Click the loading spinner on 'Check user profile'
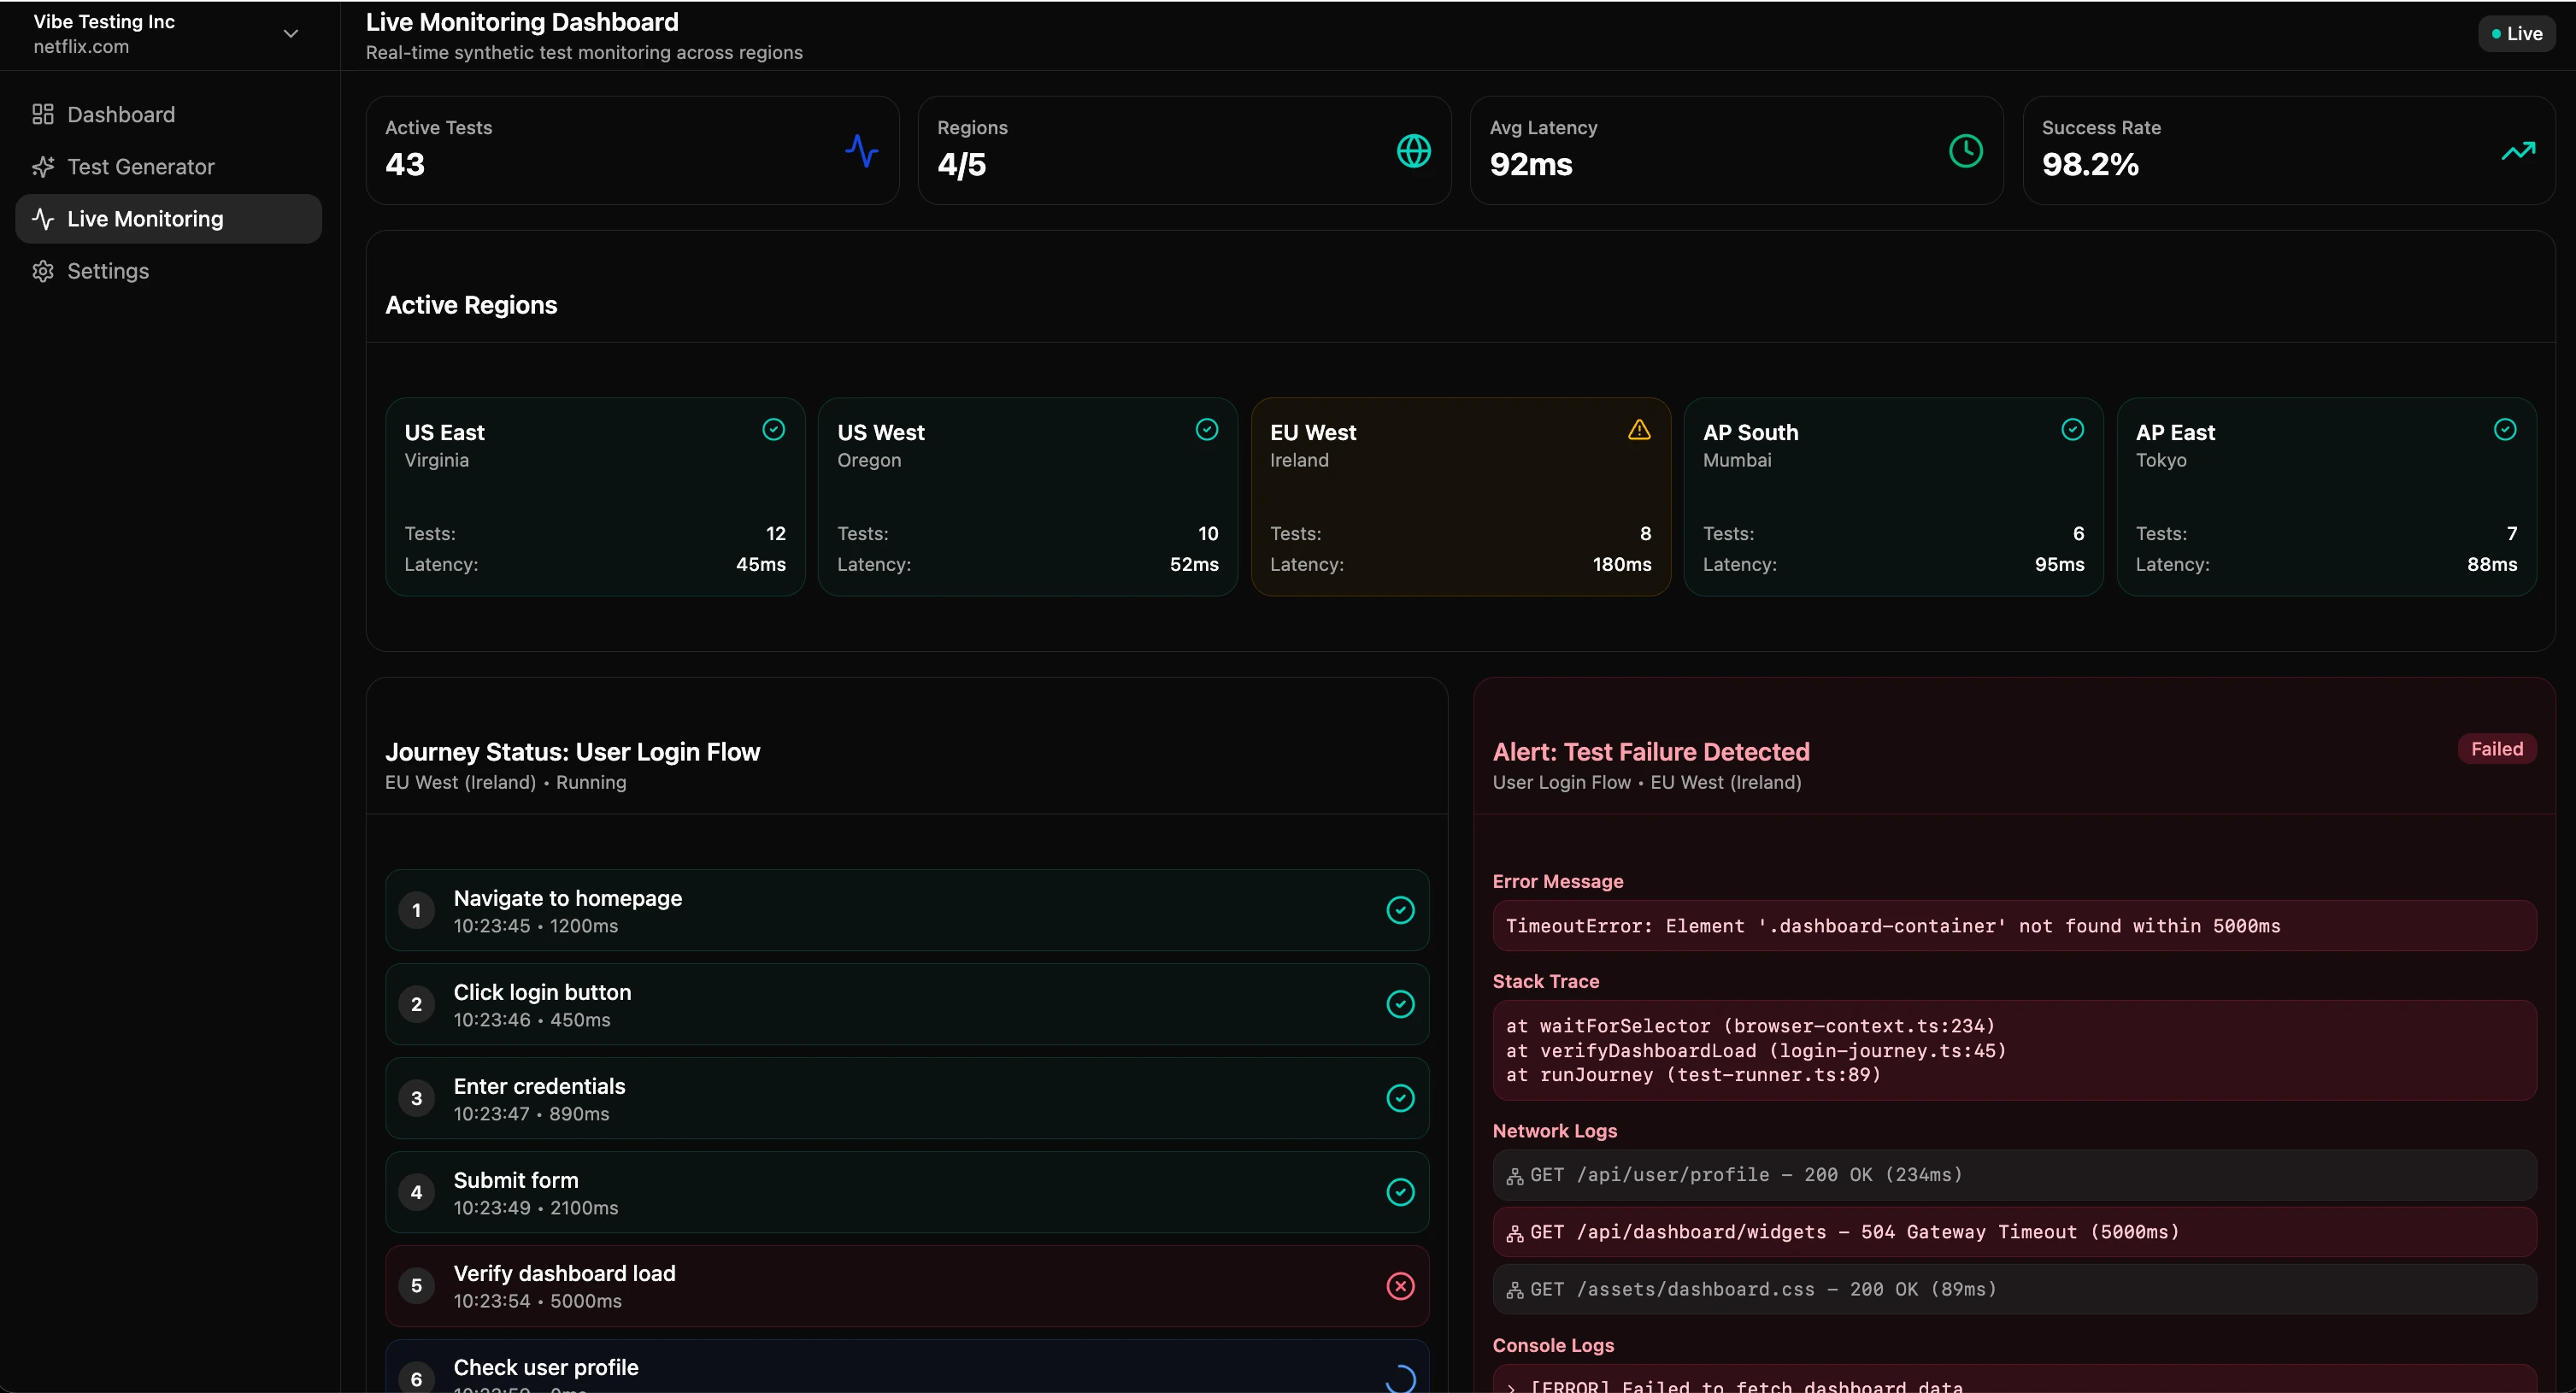The image size is (2576, 1393). [x=1400, y=1378]
